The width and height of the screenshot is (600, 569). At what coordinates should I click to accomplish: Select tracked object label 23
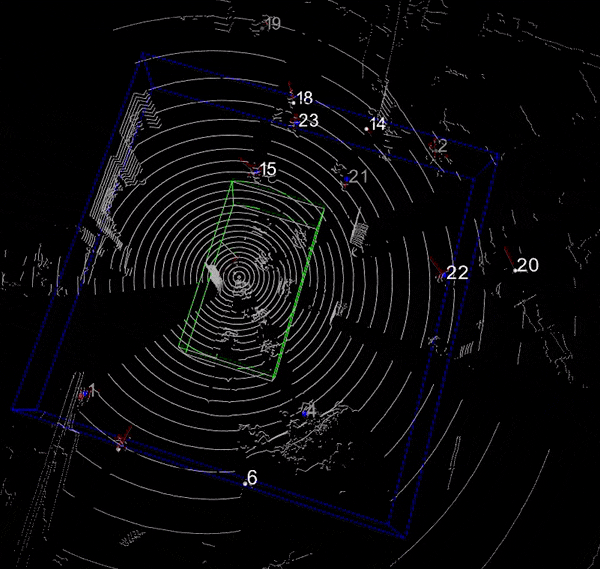click(308, 121)
